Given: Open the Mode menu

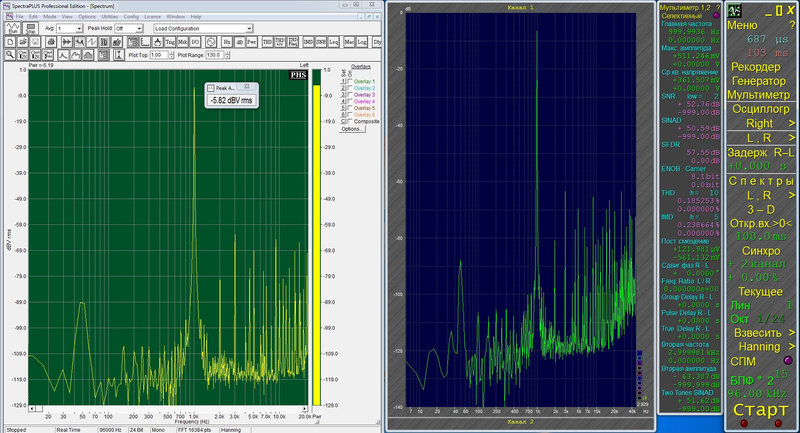Looking at the screenshot, I should point(50,17).
